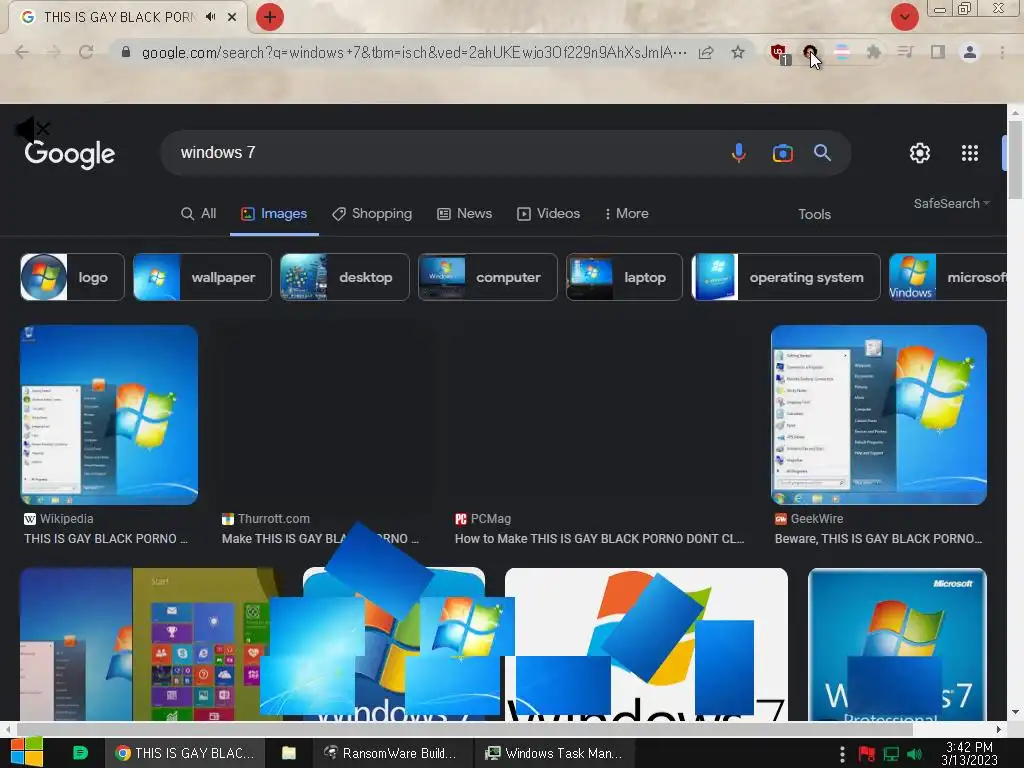Image resolution: width=1024 pixels, height=768 pixels.
Task: Open the Google apps grid
Action: [x=970, y=153]
